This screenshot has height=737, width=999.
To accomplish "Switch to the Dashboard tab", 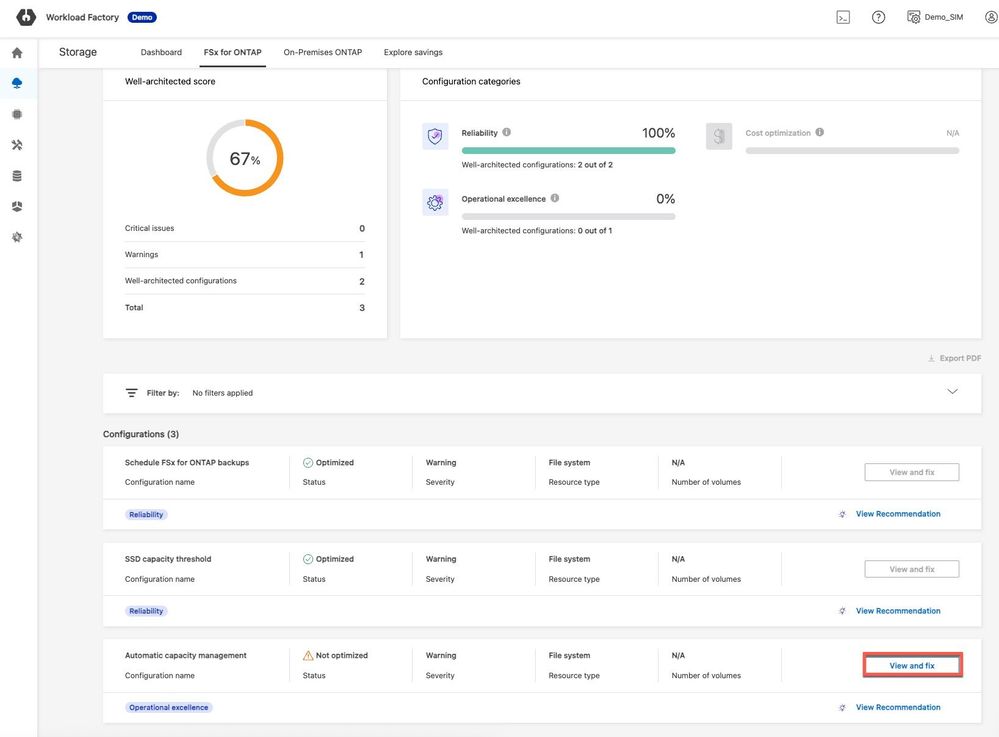I will coord(161,52).
